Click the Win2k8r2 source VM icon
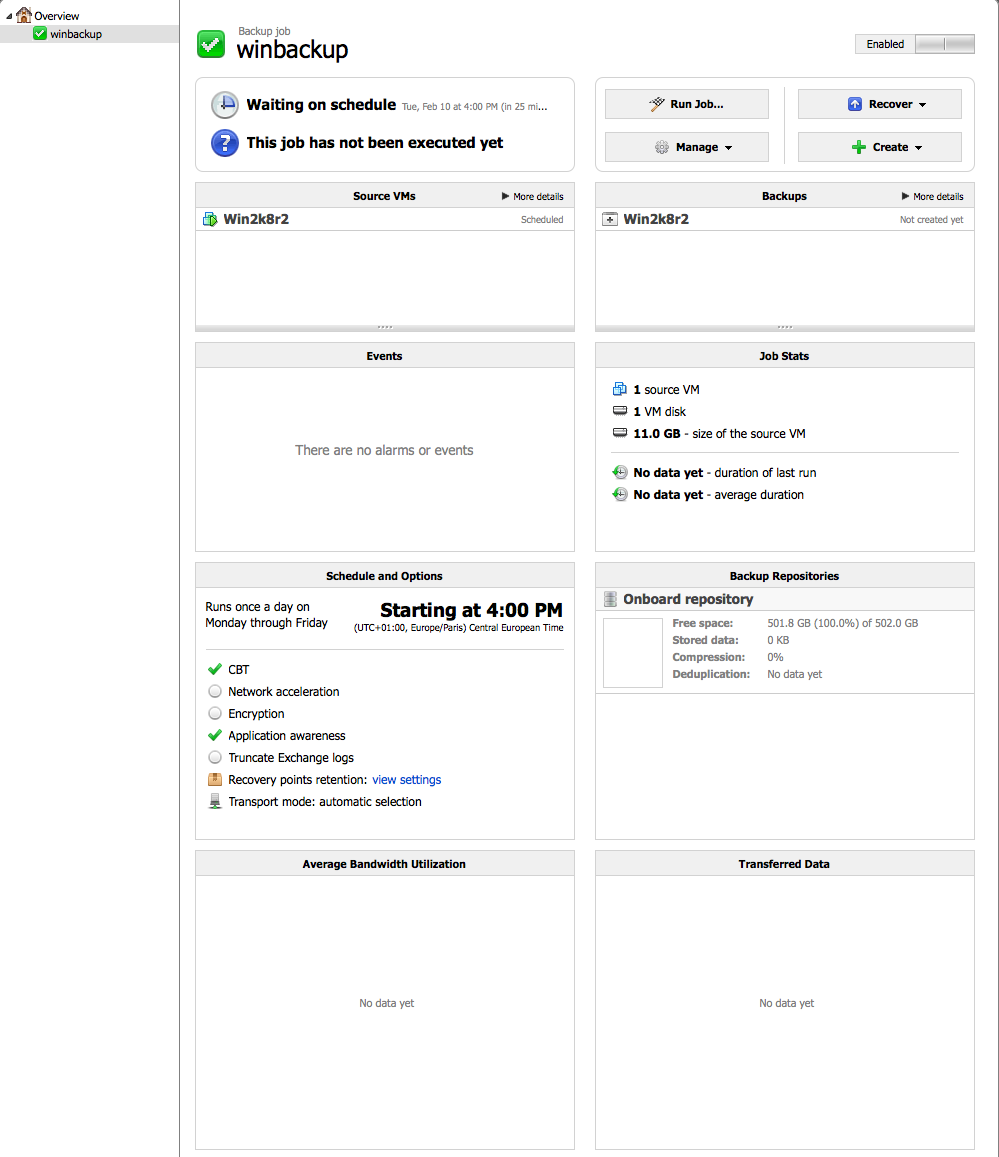 pyautogui.click(x=210, y=219)
